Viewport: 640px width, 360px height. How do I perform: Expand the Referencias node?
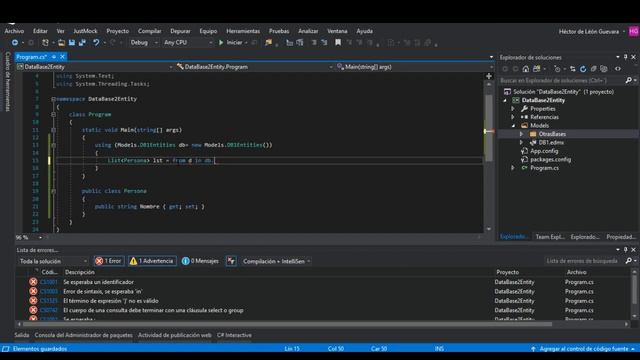513,117
